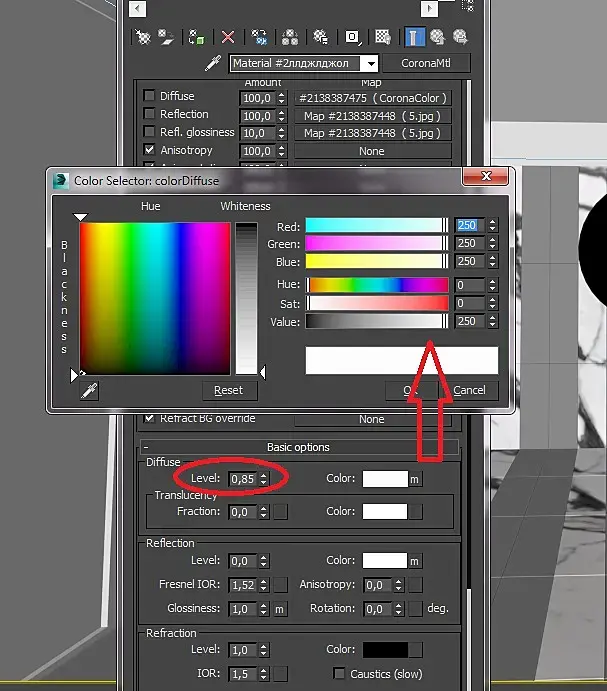Open Refl. glossiness map 5.jpg slot

(373, 133)
